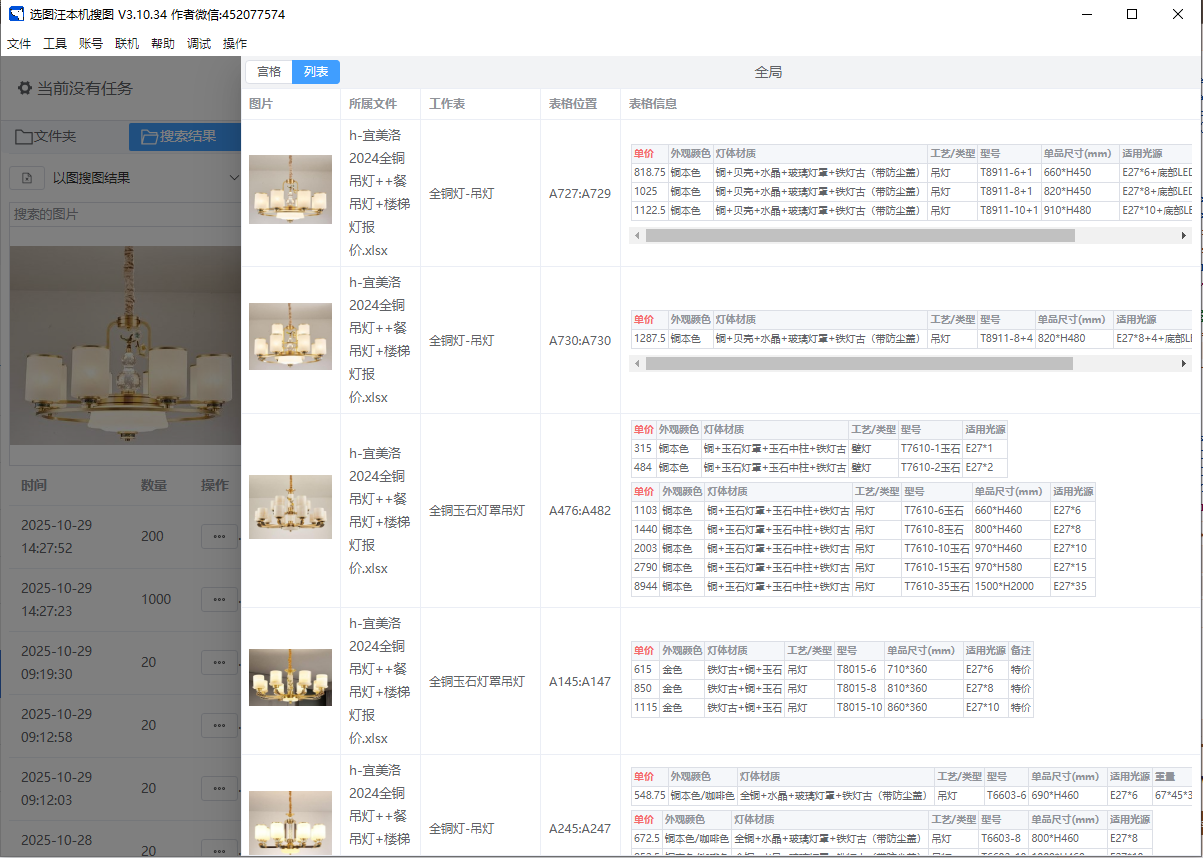Click the large searched chandelier preview image
The image size is (1203, 858).
tap(125, 345)
